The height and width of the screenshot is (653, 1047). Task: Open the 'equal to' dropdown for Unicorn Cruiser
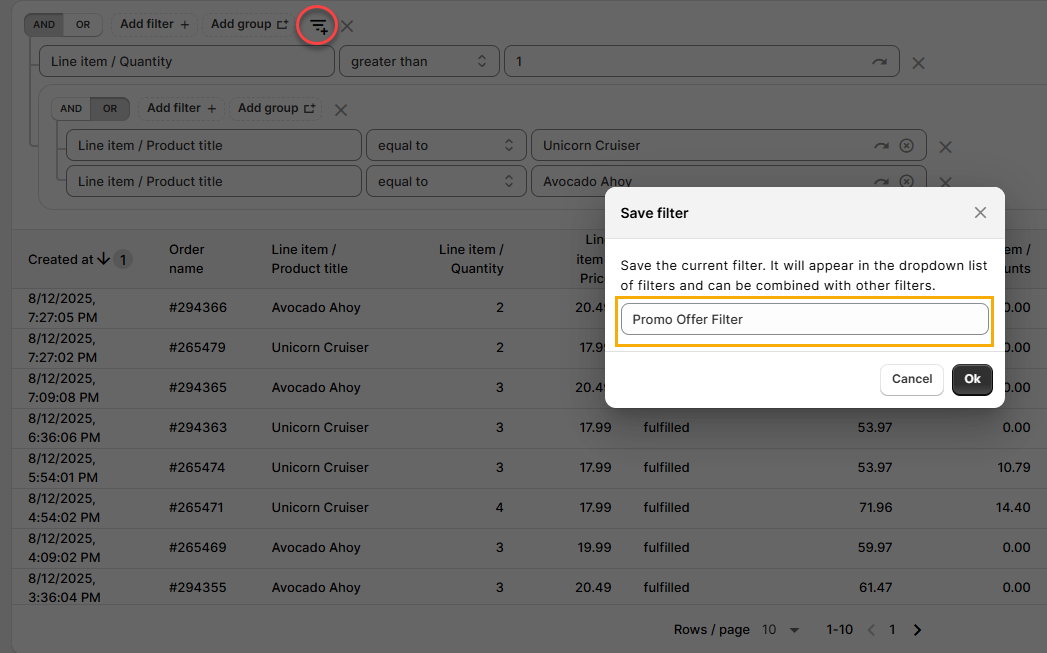click(445, 146)
